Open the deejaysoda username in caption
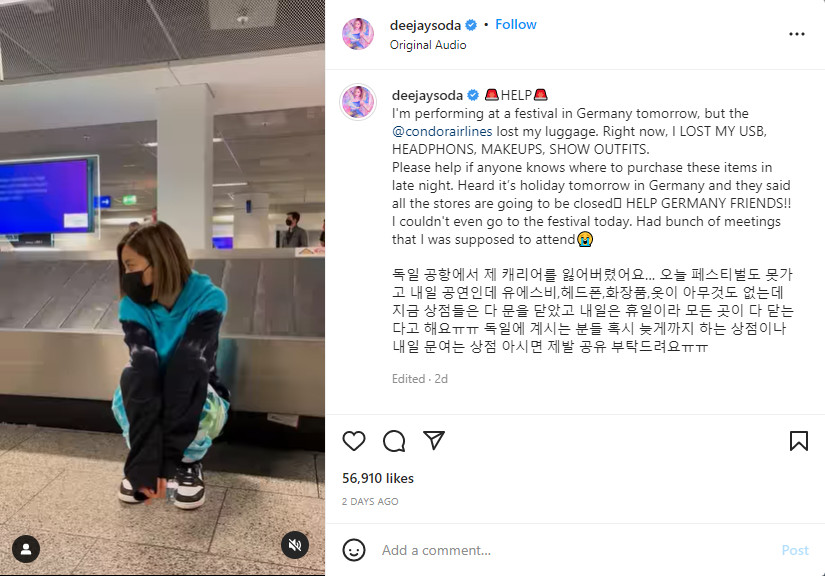 [427, 95]
